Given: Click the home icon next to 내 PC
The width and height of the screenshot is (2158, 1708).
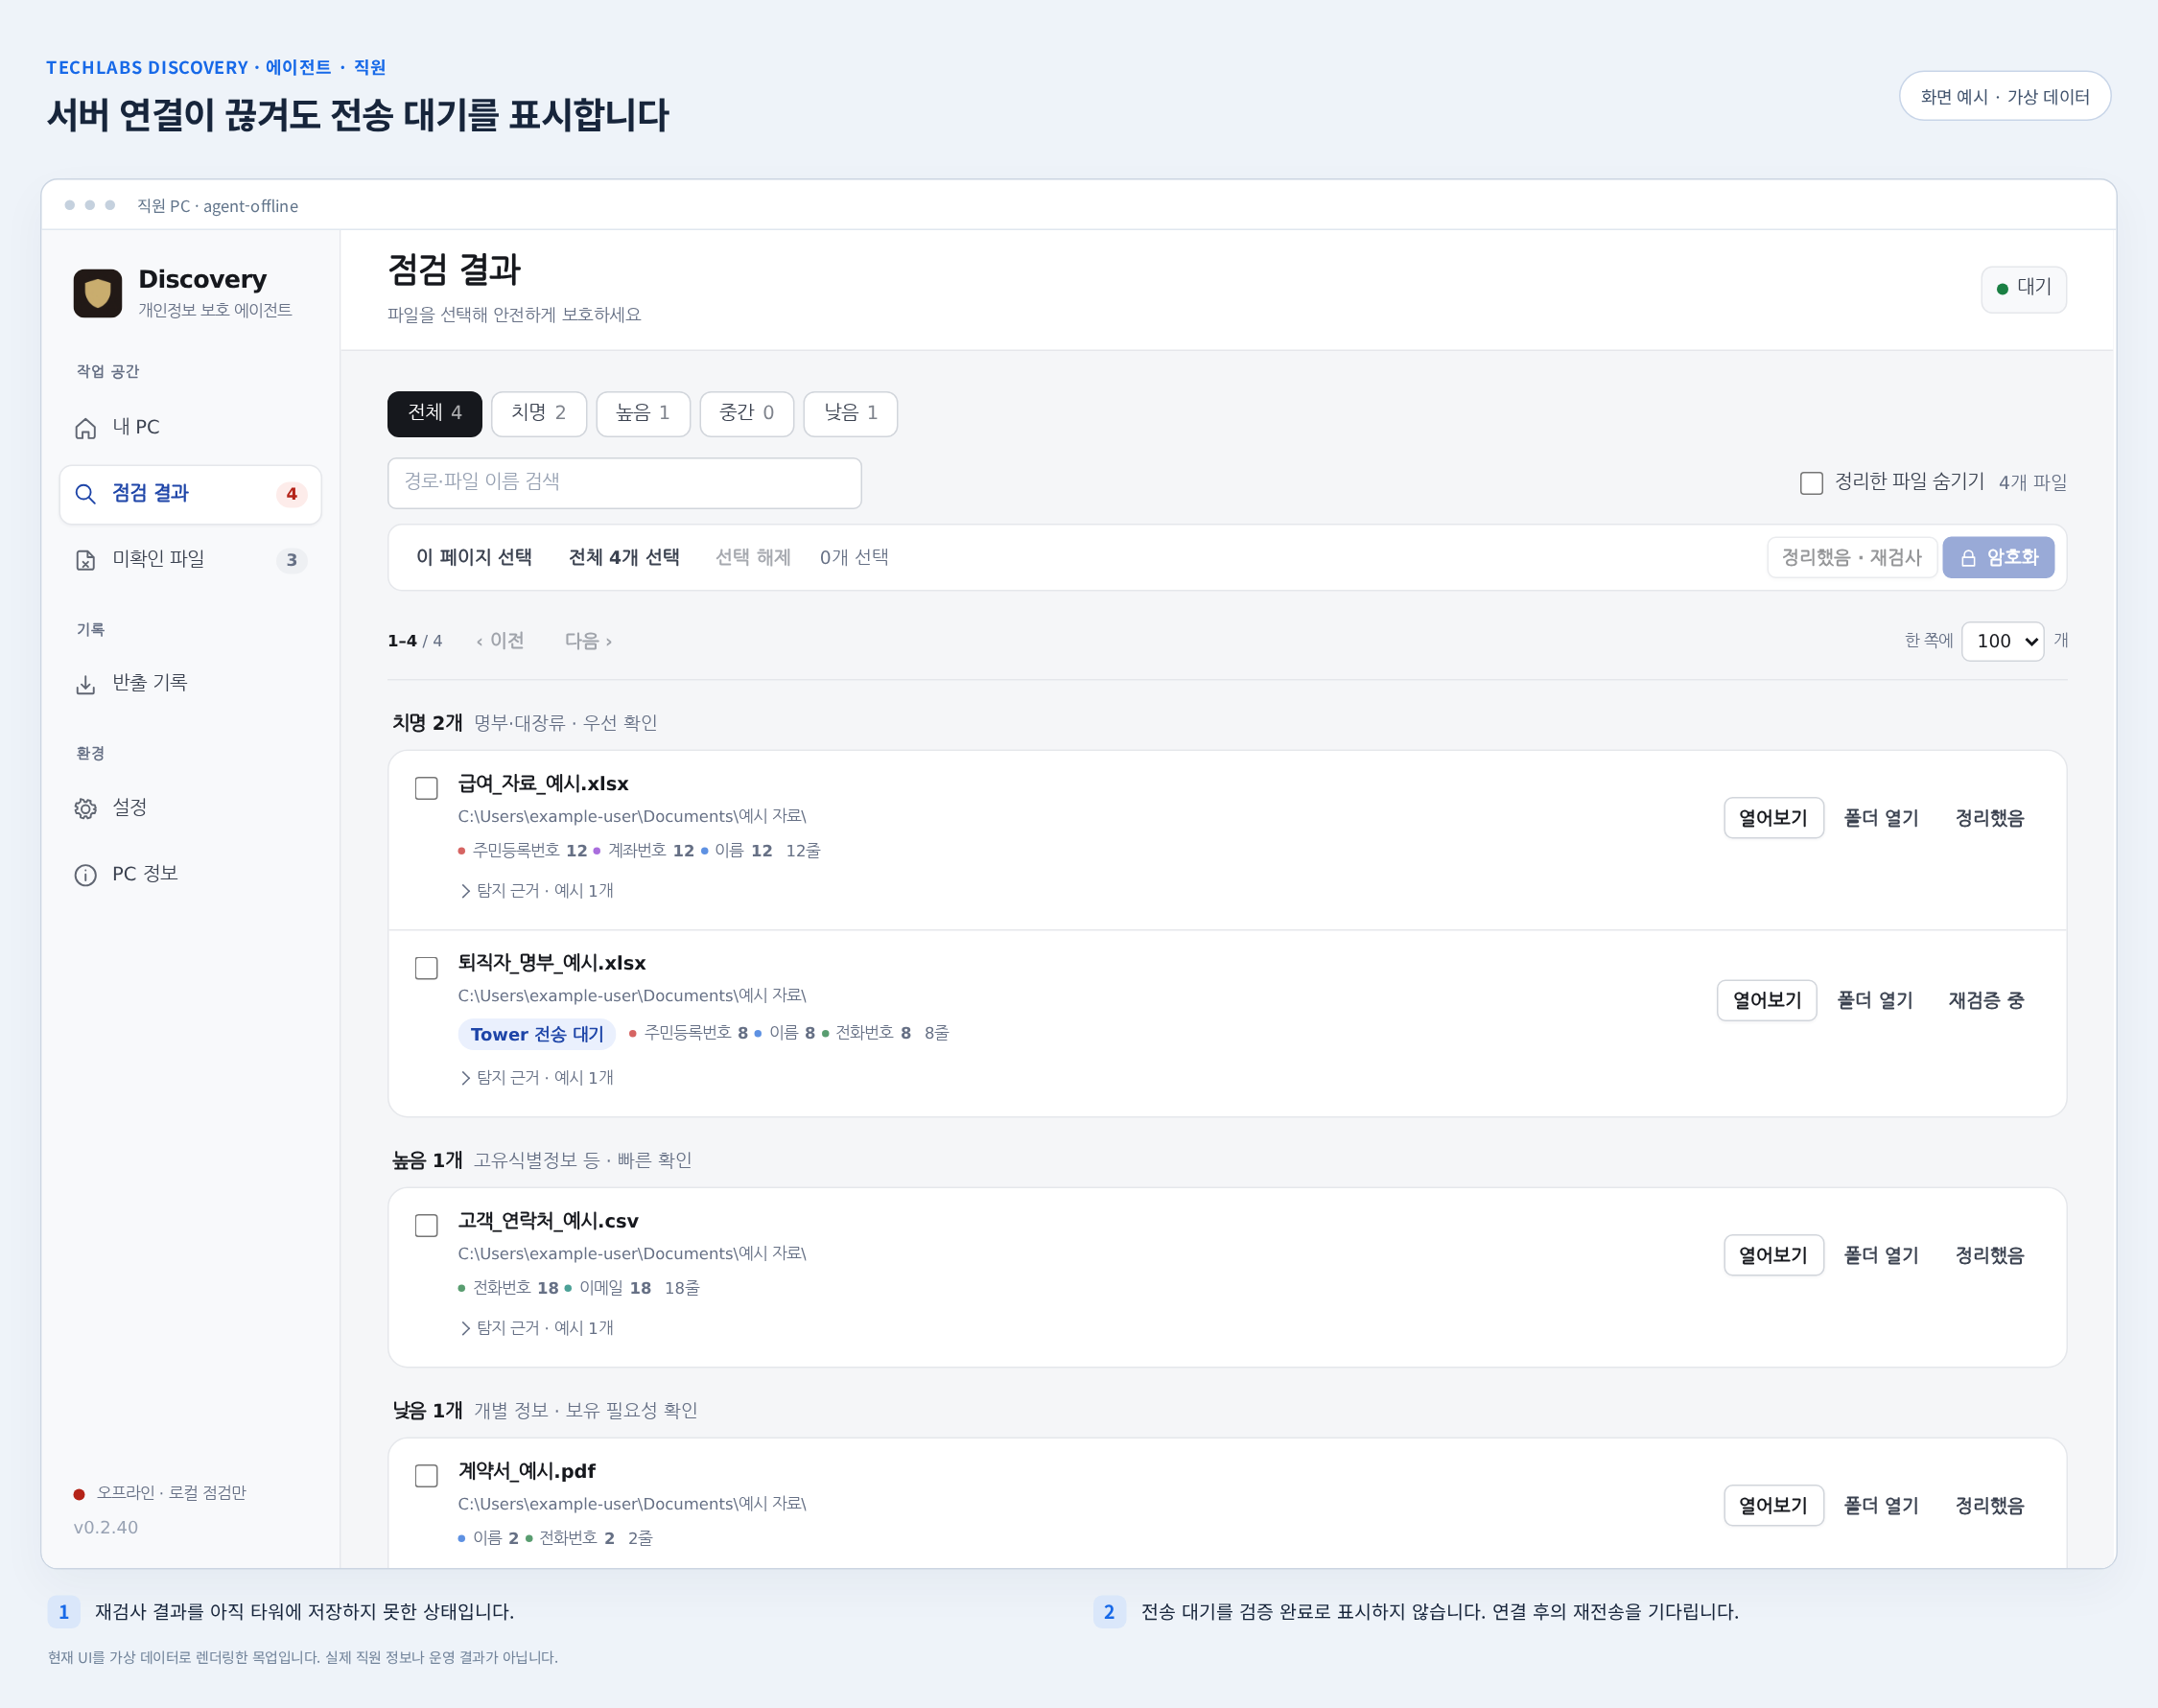Looking at the screenshot, I should point(86,428).
